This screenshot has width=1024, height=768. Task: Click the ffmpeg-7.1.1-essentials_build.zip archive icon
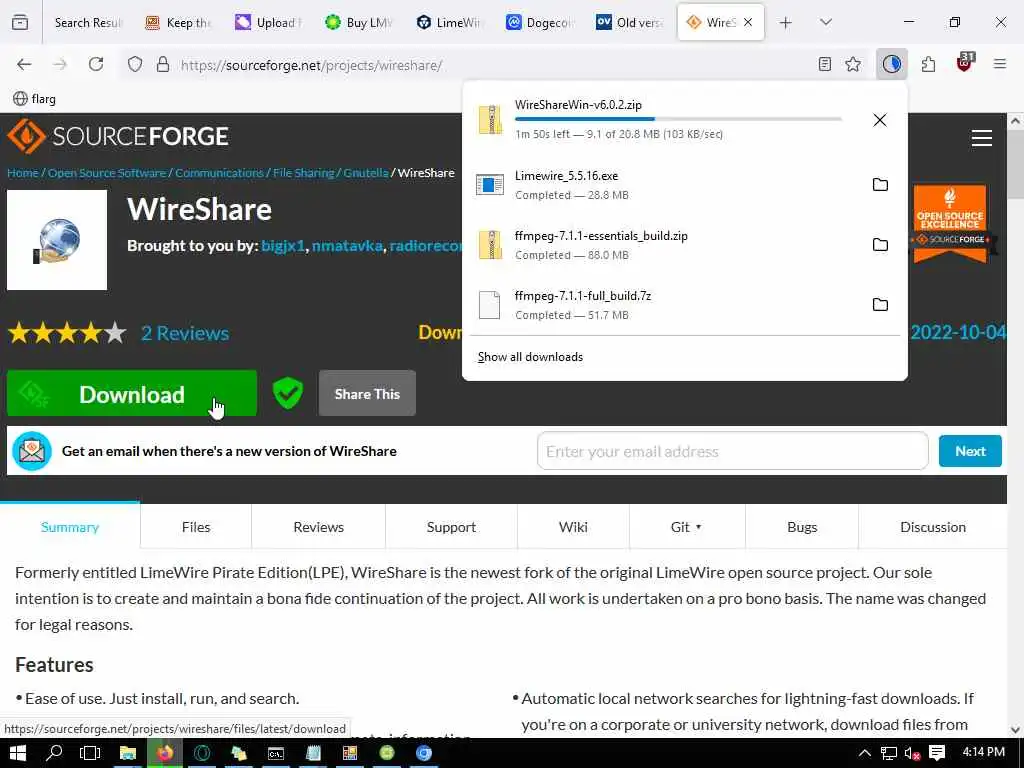point(490,245)
